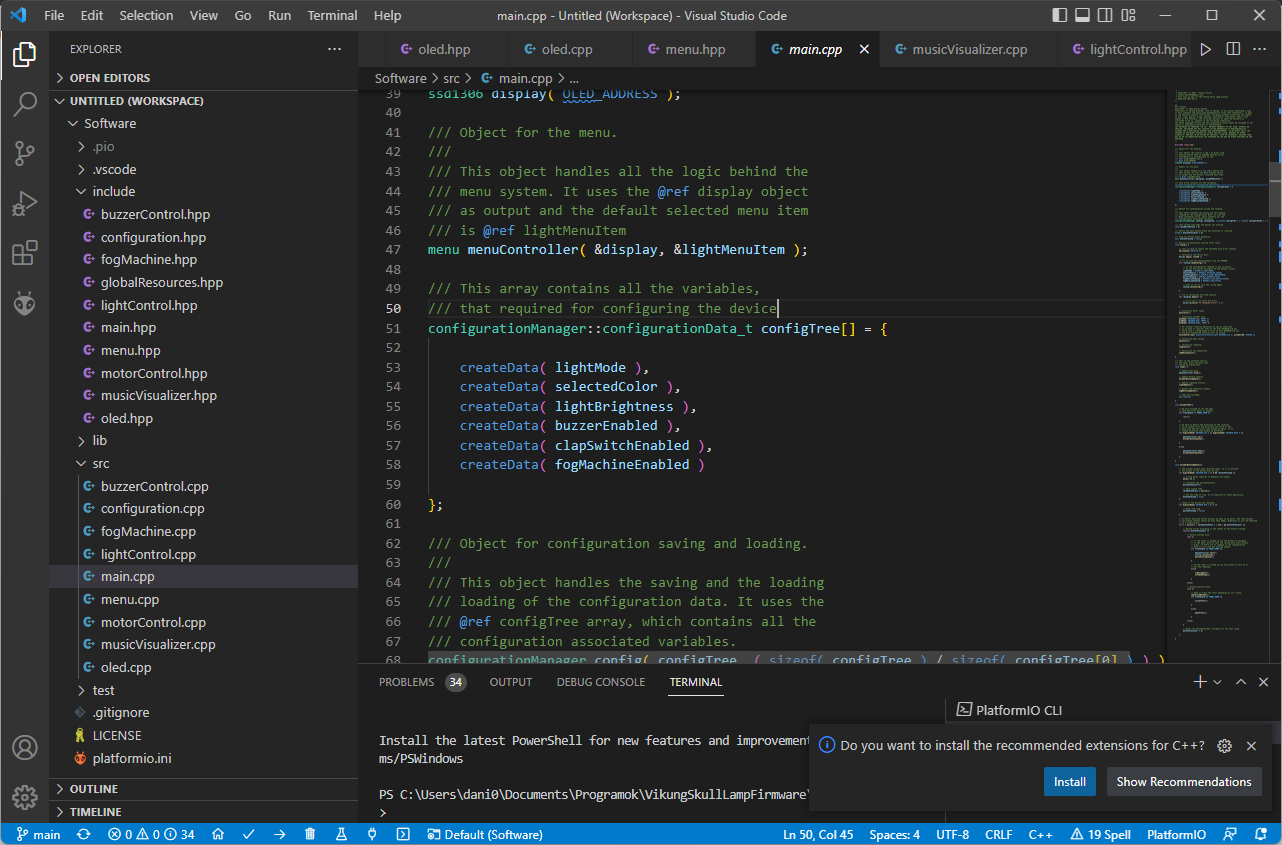The width and height of the screenshot is (1282, 845).
Task: Click Install in the C++ extensions notification
Action: click(x=1069, y=782)
